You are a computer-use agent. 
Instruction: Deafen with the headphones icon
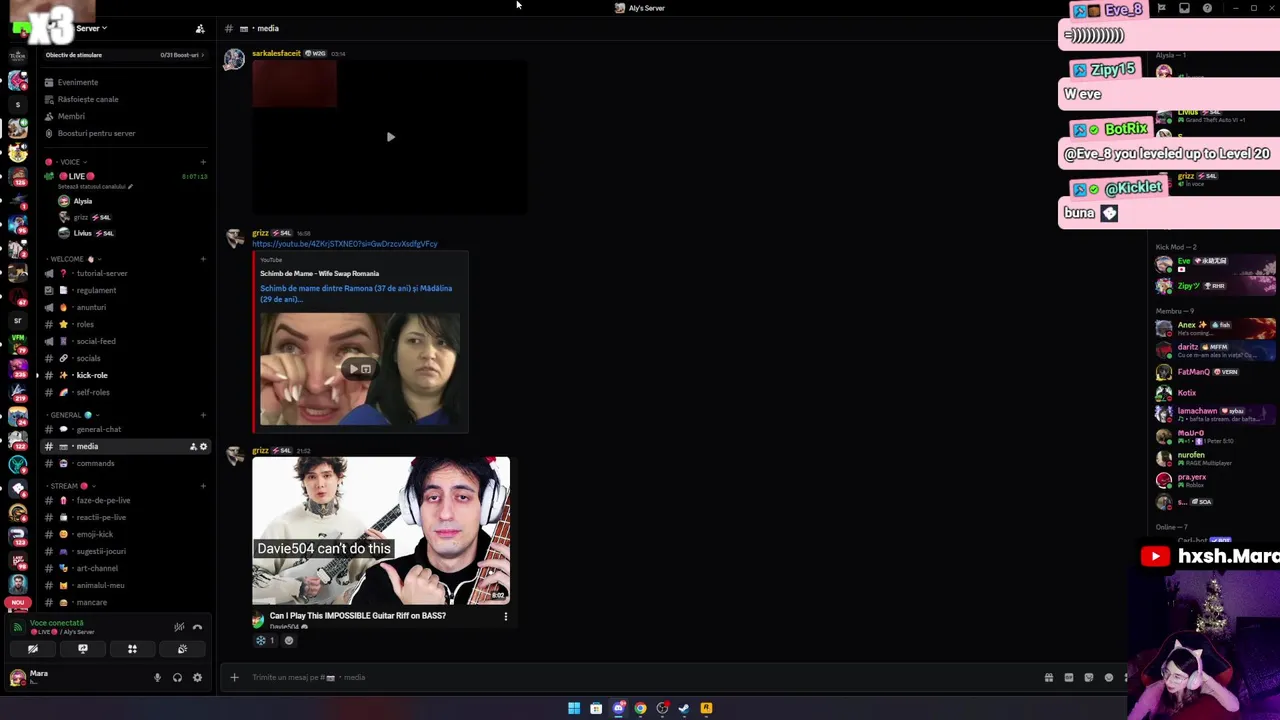tap(177, 677)
